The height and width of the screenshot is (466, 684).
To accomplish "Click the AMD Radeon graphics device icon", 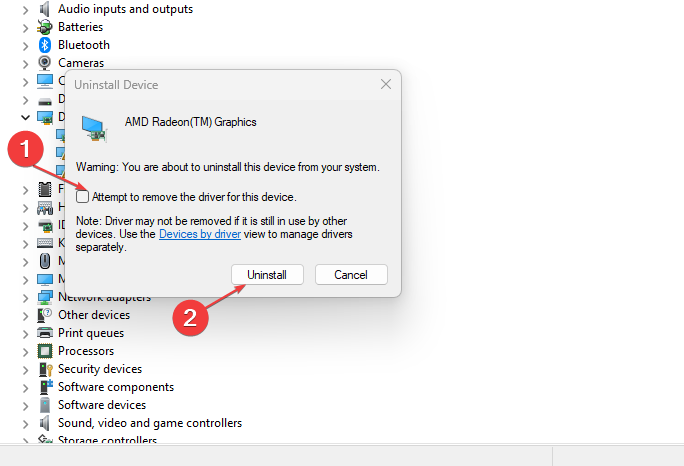I will point(94,129).
